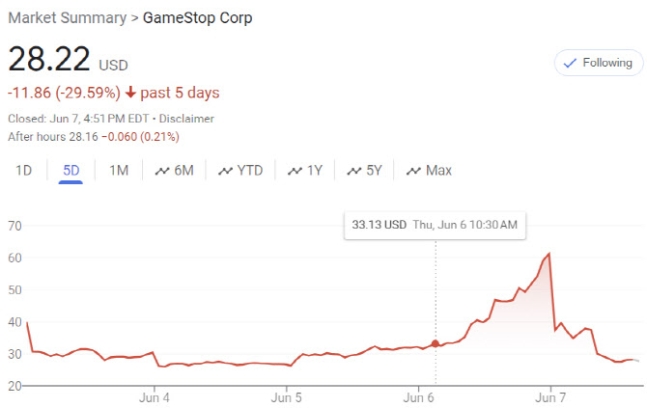Choose the 5Y chart range
The image size is (647, 408).
(364, 170)
